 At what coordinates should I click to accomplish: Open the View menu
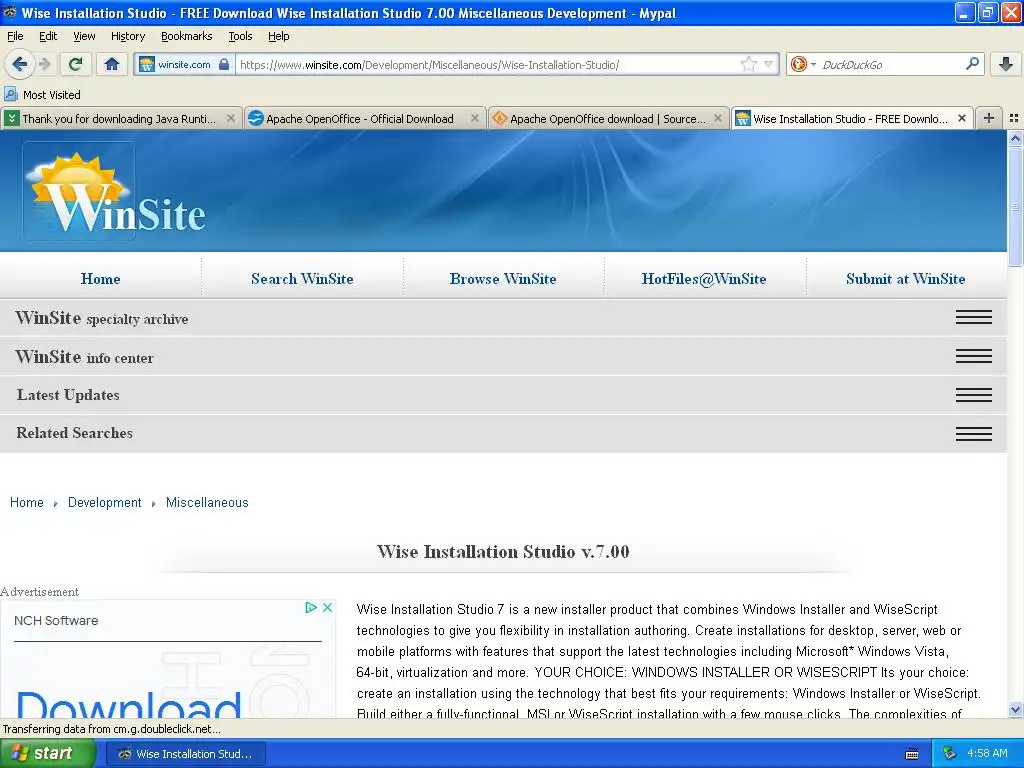coord(84,36)
